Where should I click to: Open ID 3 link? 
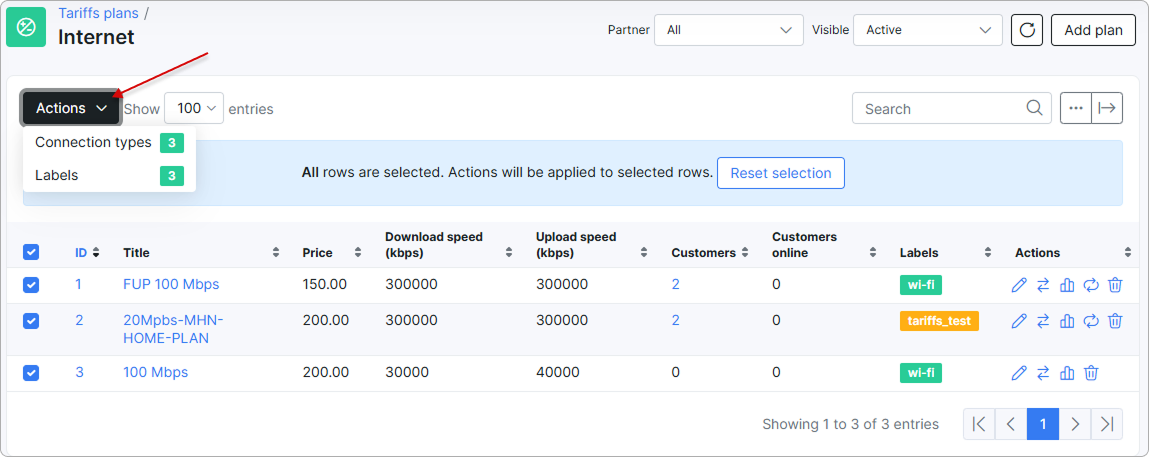[79, 372]
